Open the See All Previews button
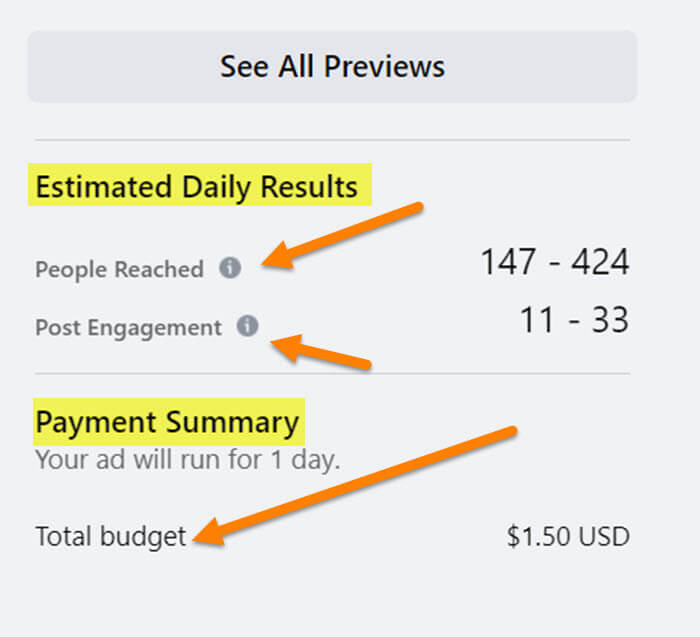This screenshot has width=700, height=637. 332,67
